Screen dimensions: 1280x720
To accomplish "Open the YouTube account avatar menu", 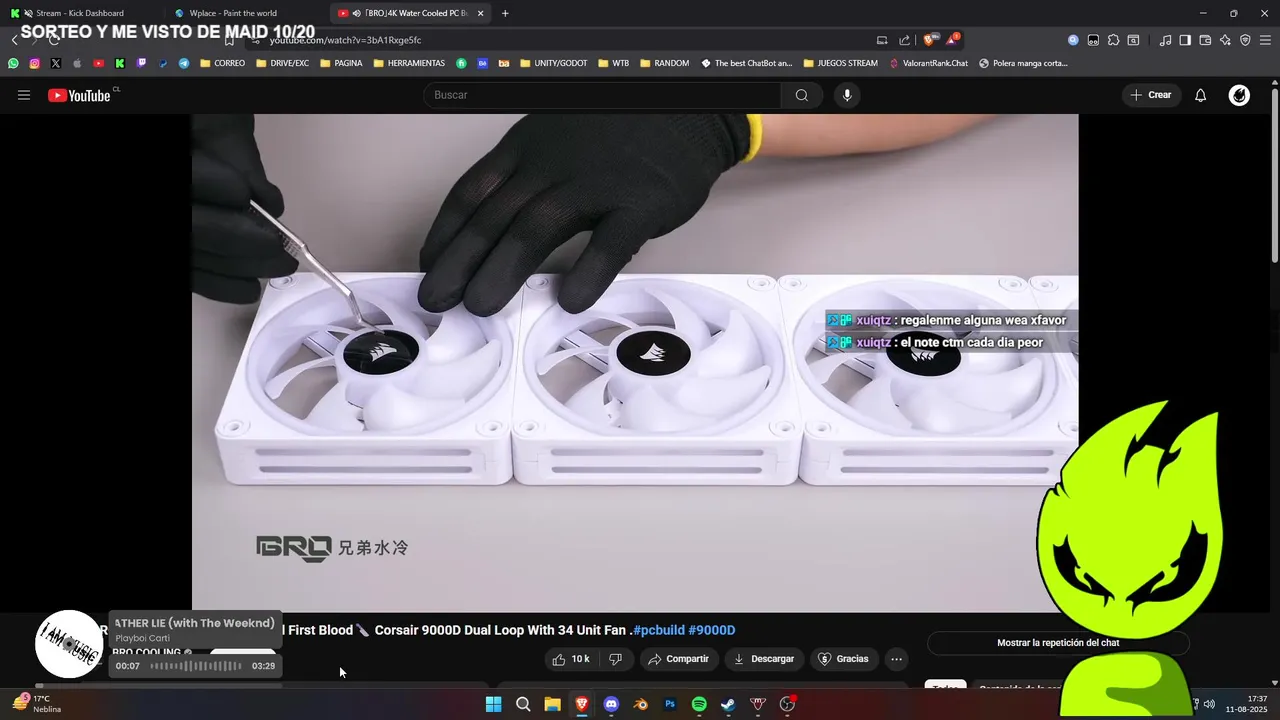I will tap(1239, 95).
